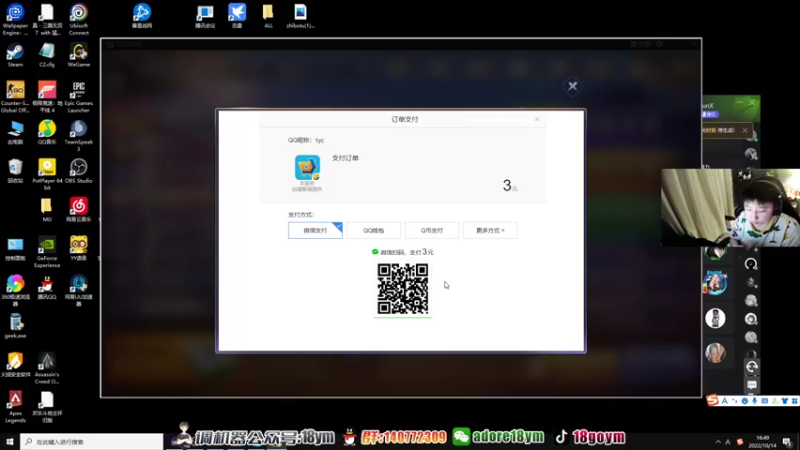Open the Windows Start menu

[x=10, y=441]
